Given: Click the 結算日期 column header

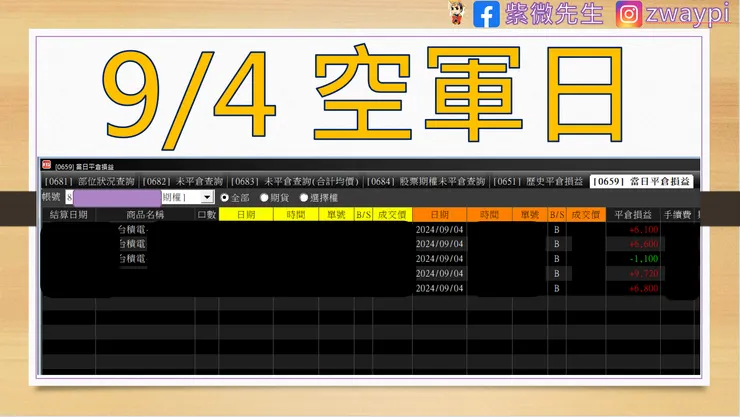Looking at the screenshot, I should click(x=69, y=215).
